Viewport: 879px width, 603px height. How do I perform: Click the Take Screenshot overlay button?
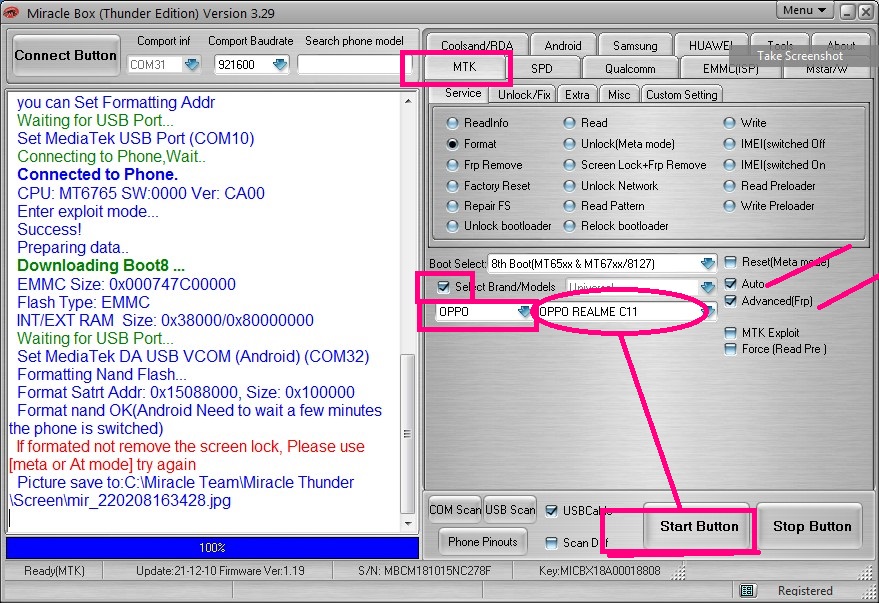pos(800,55)
